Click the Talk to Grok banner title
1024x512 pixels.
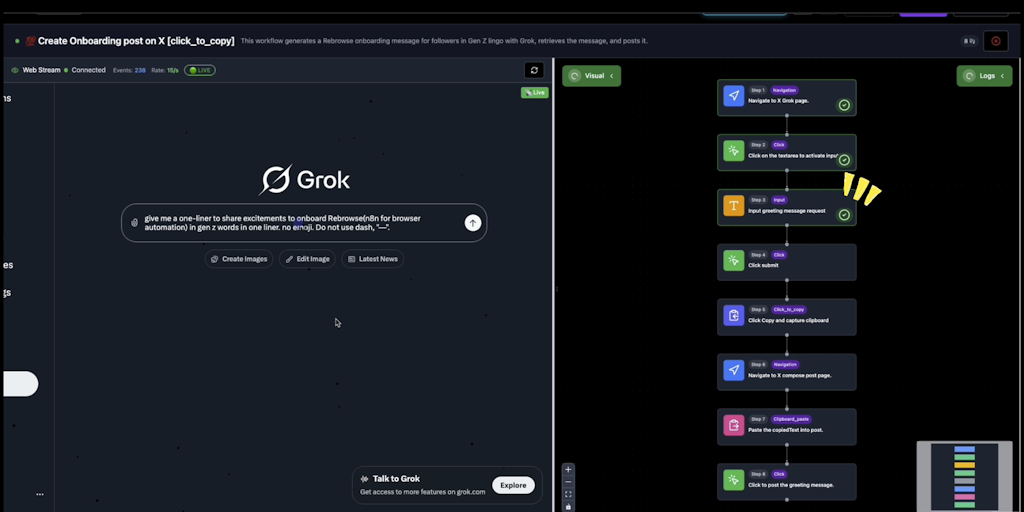point(396,479)
